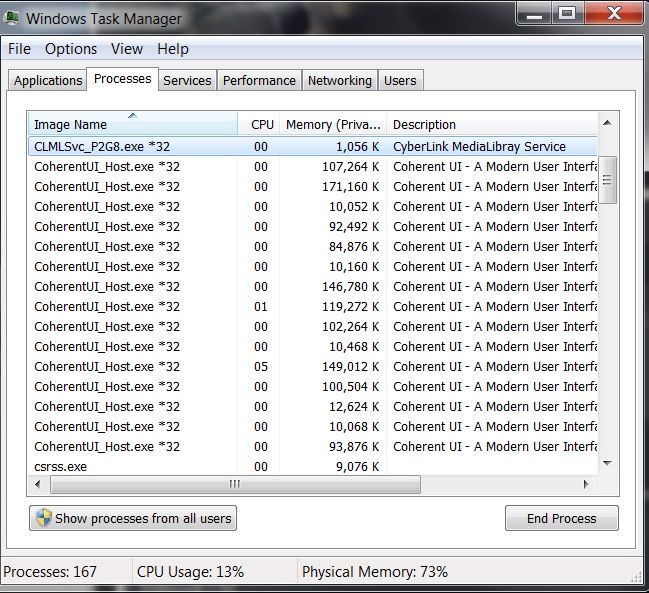Viewport: 649px width, 593px height.
Task: Switch to the Services tab
Action: pos(187,80)
